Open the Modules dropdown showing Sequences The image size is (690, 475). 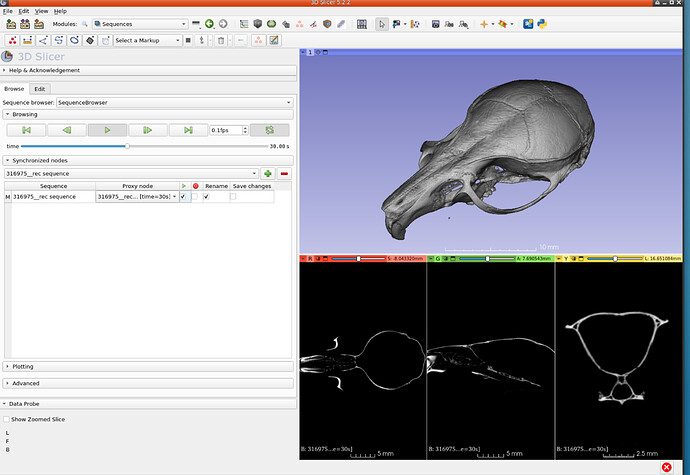pos(141,23)
